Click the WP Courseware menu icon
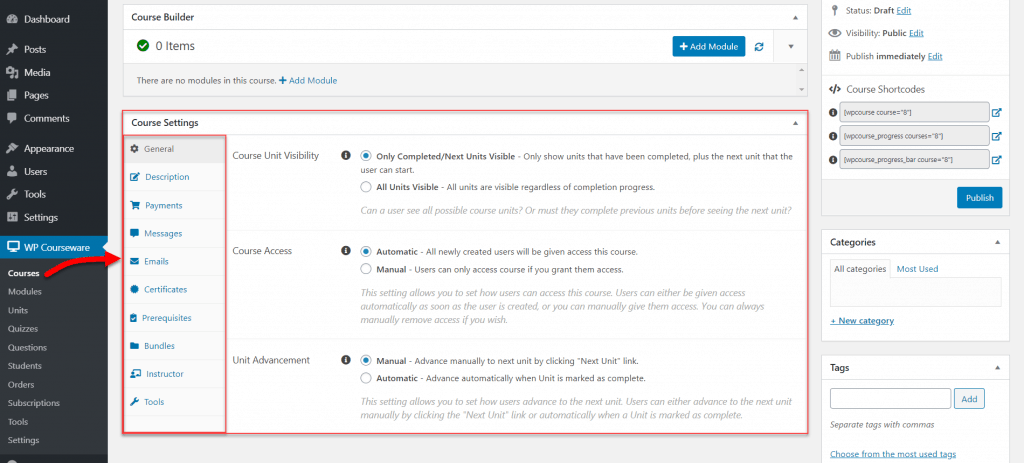This screenshot has width=1024, height=463. coord(12,248)
